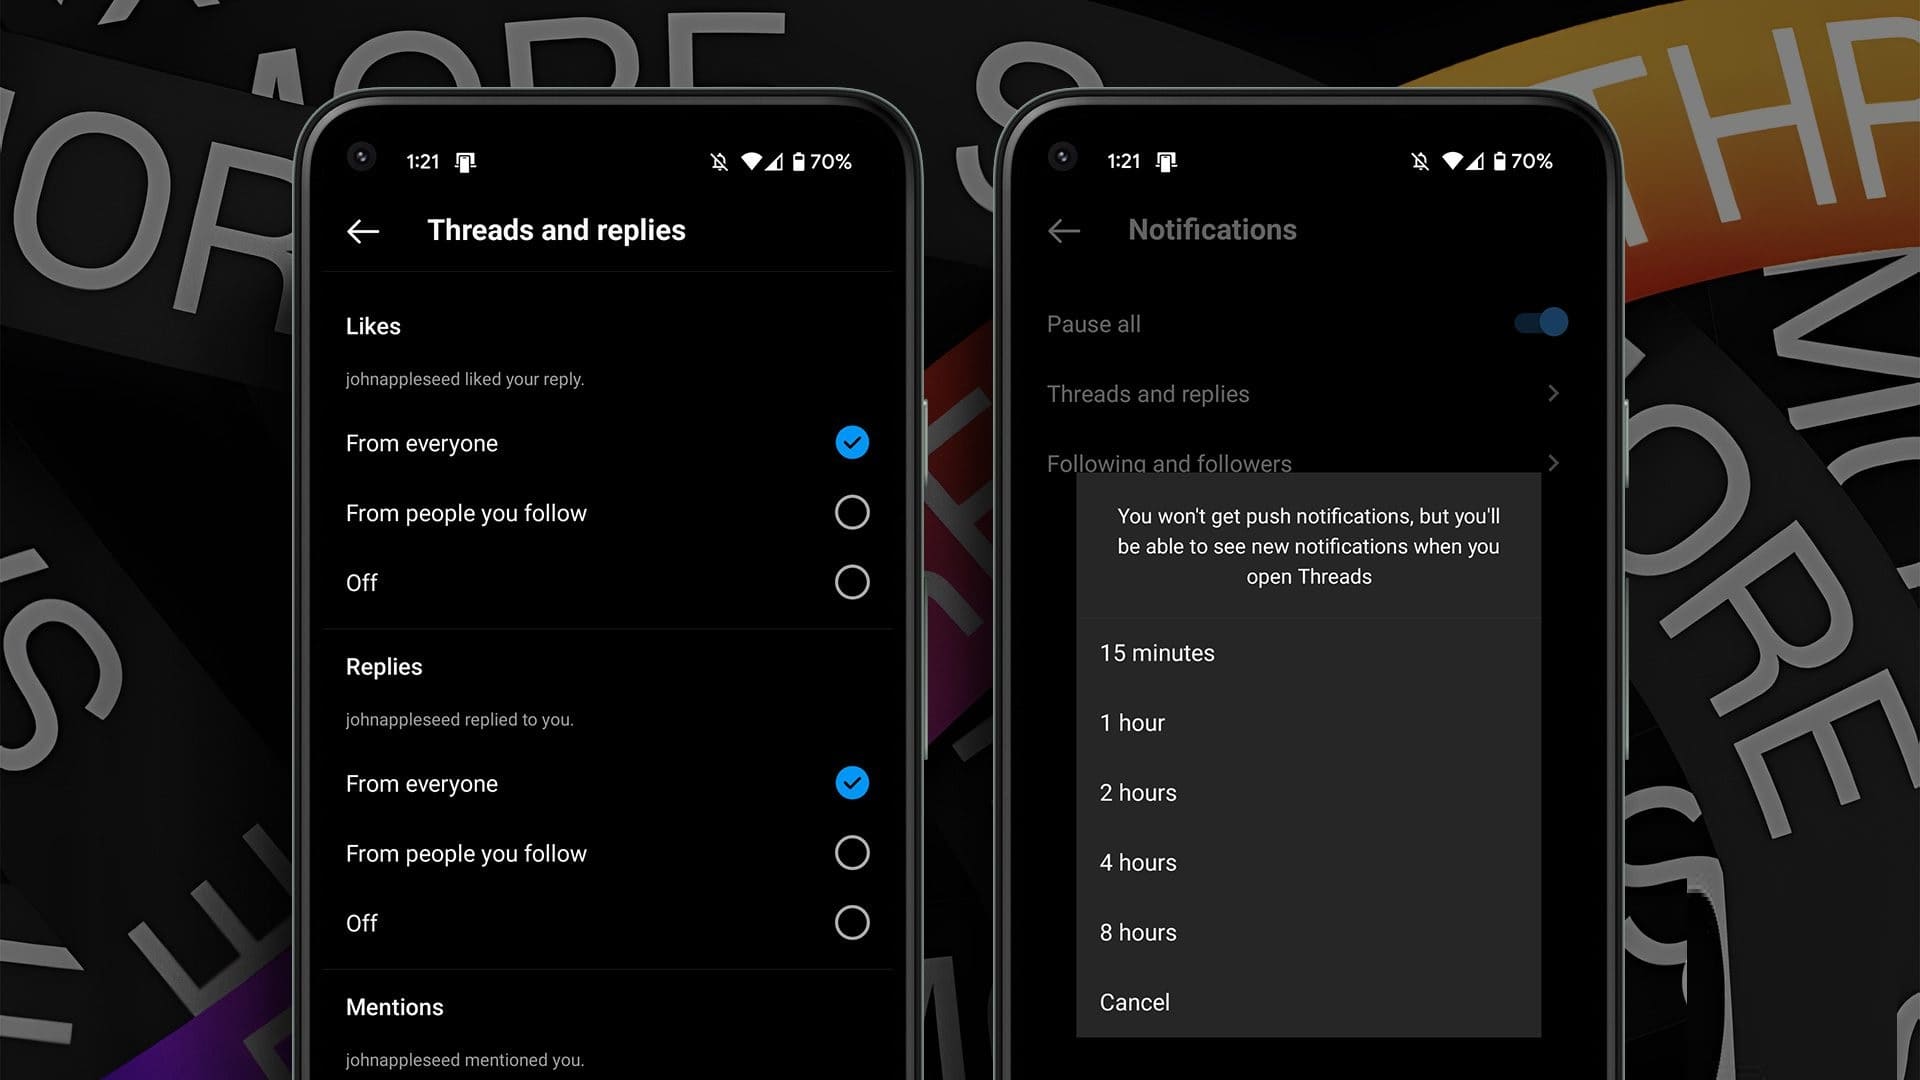Tap the silent/mute bell icon in status bar

point(712,161)
